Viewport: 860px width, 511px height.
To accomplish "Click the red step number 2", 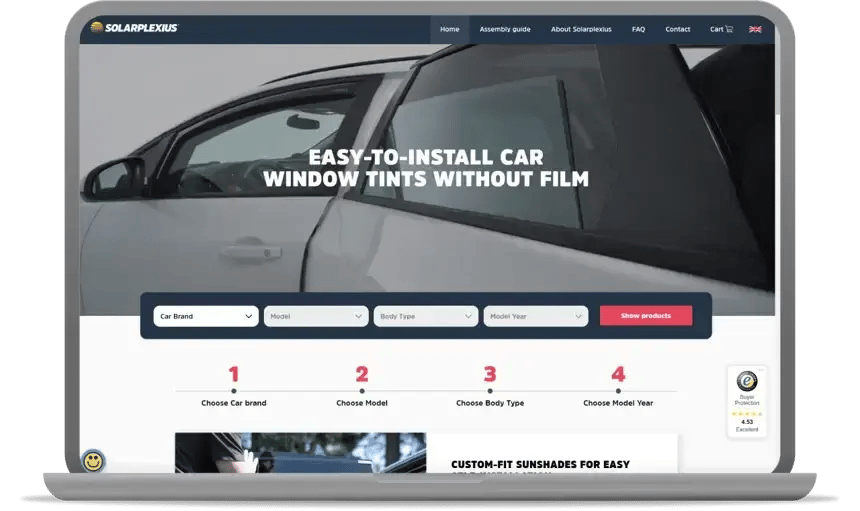I will point(362,375).
